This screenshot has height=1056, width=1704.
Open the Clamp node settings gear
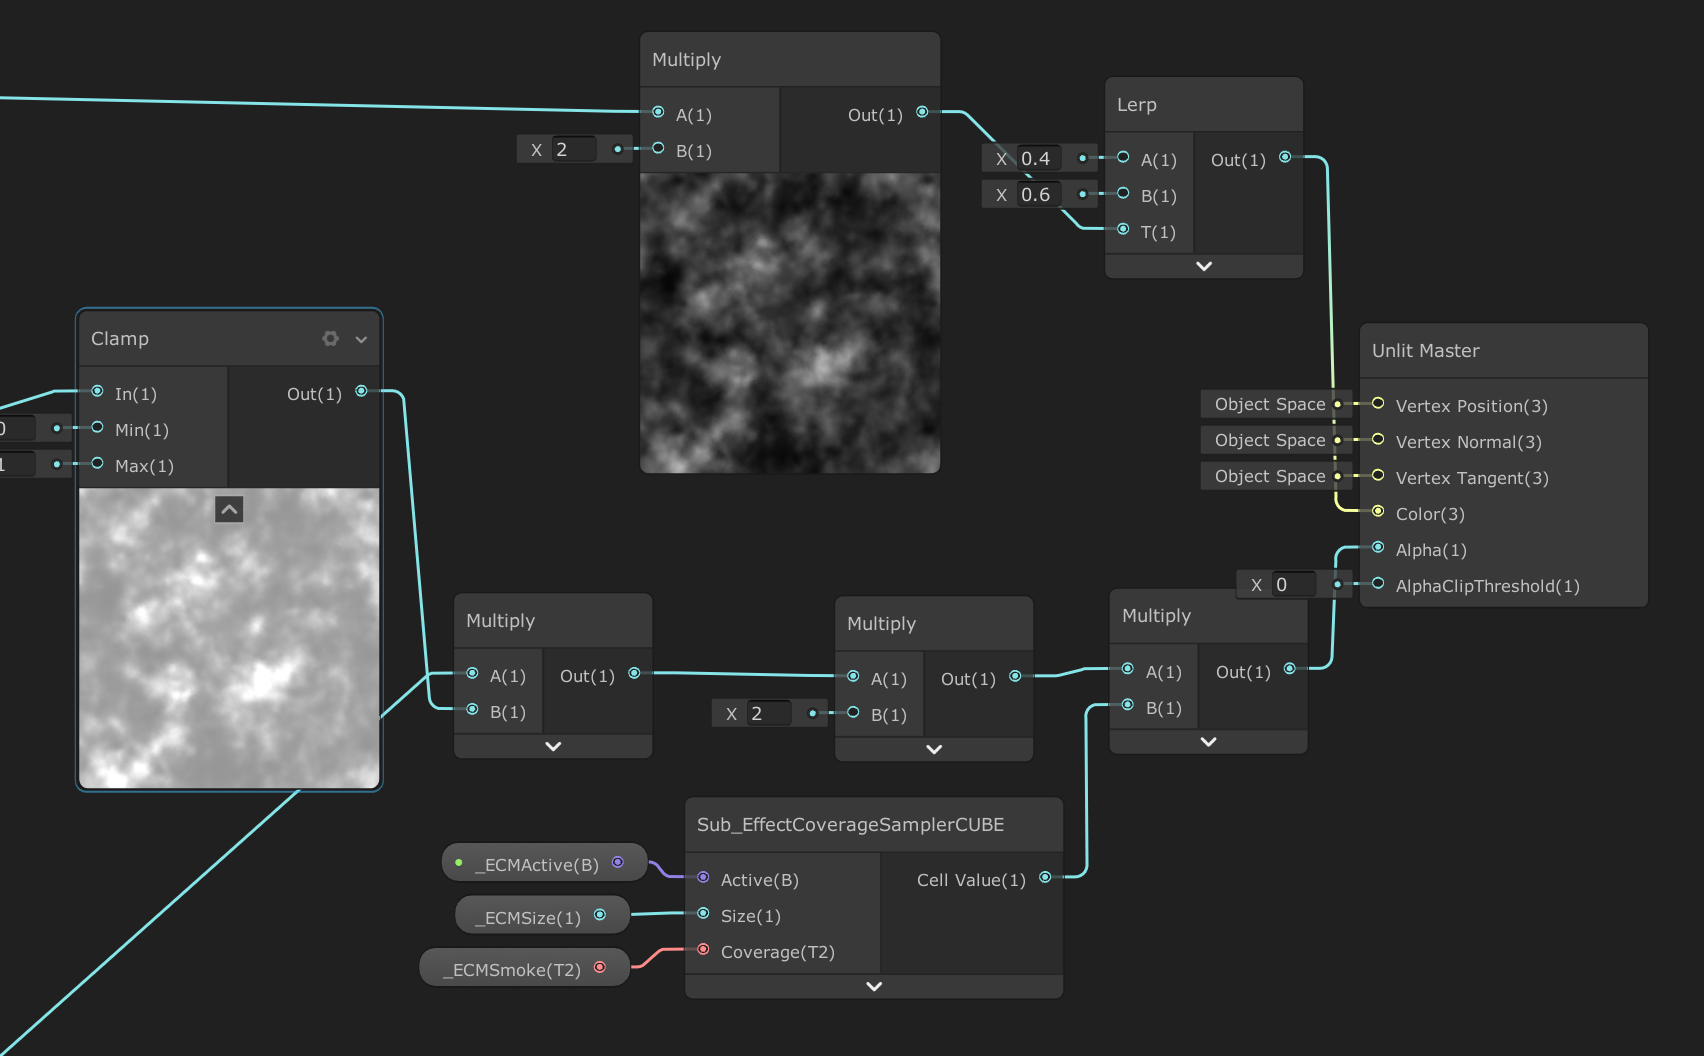pos(330,338)
